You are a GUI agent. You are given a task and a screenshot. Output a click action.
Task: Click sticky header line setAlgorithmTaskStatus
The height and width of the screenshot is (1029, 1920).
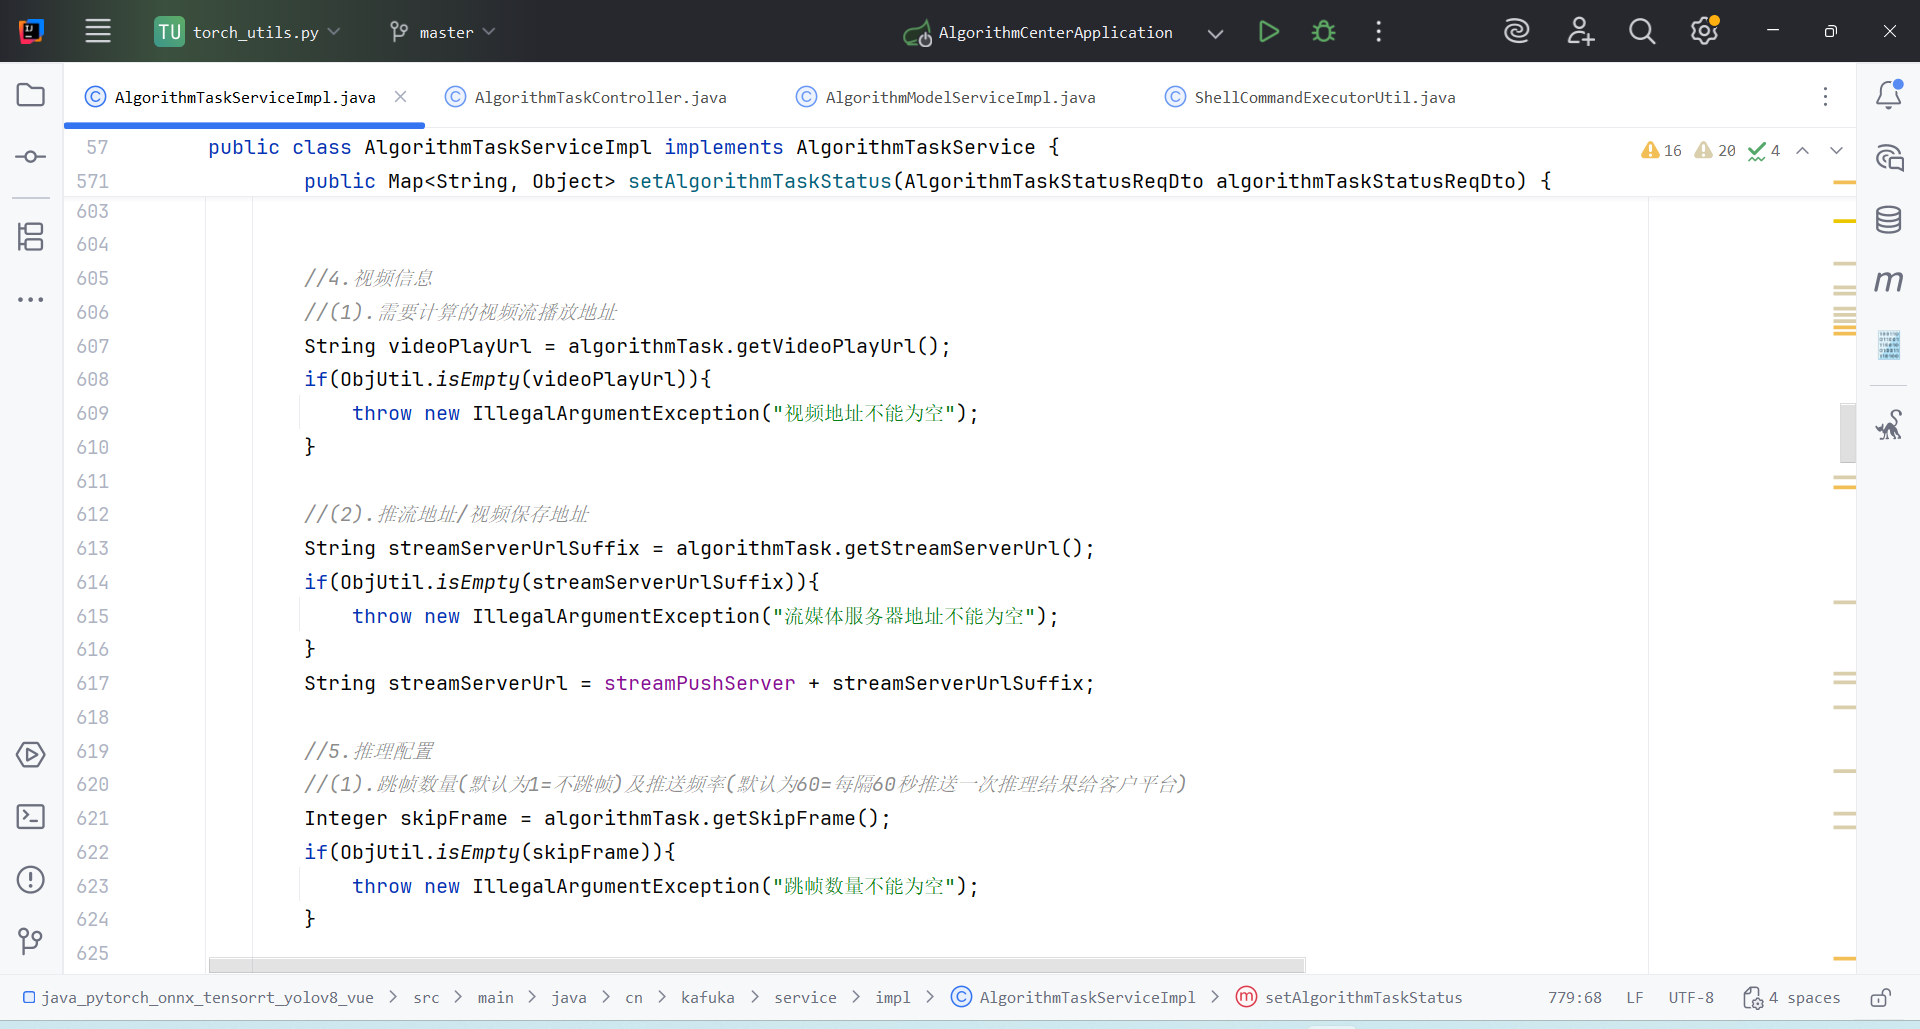(x=928, y=181)
